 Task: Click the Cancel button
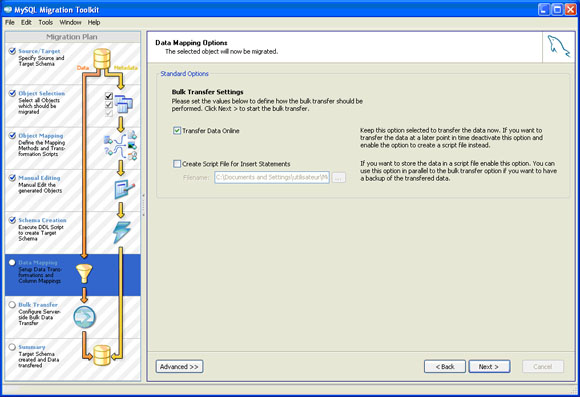(543, 367)
